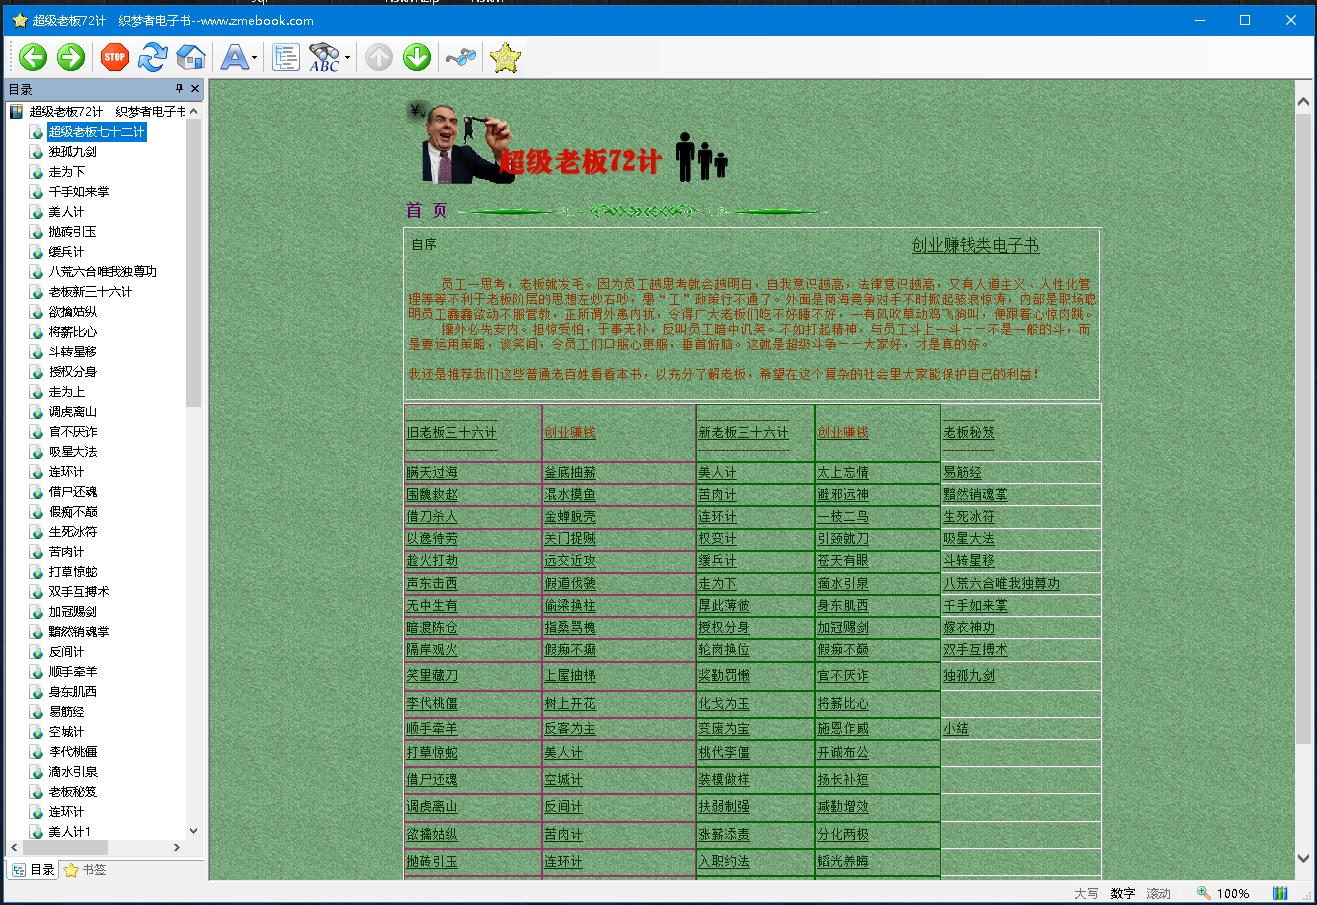Screen dimensions: 1317x905
Task: Click the contents tree scrollbar down arrow
Action: pyautogui.click(x=194, y=831)
